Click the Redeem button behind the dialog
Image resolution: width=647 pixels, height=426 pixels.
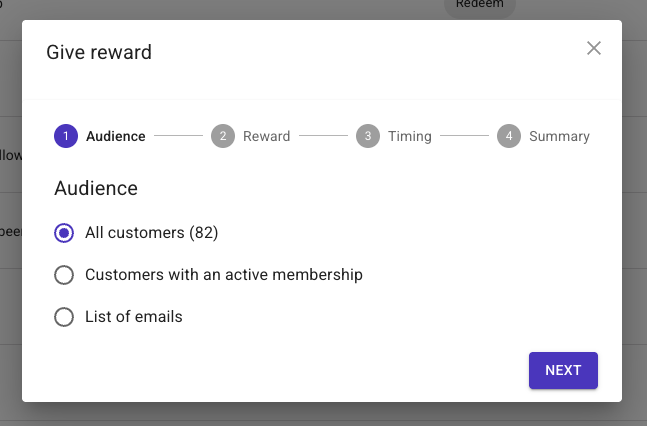pyautogui.click(x=479, y=6)
